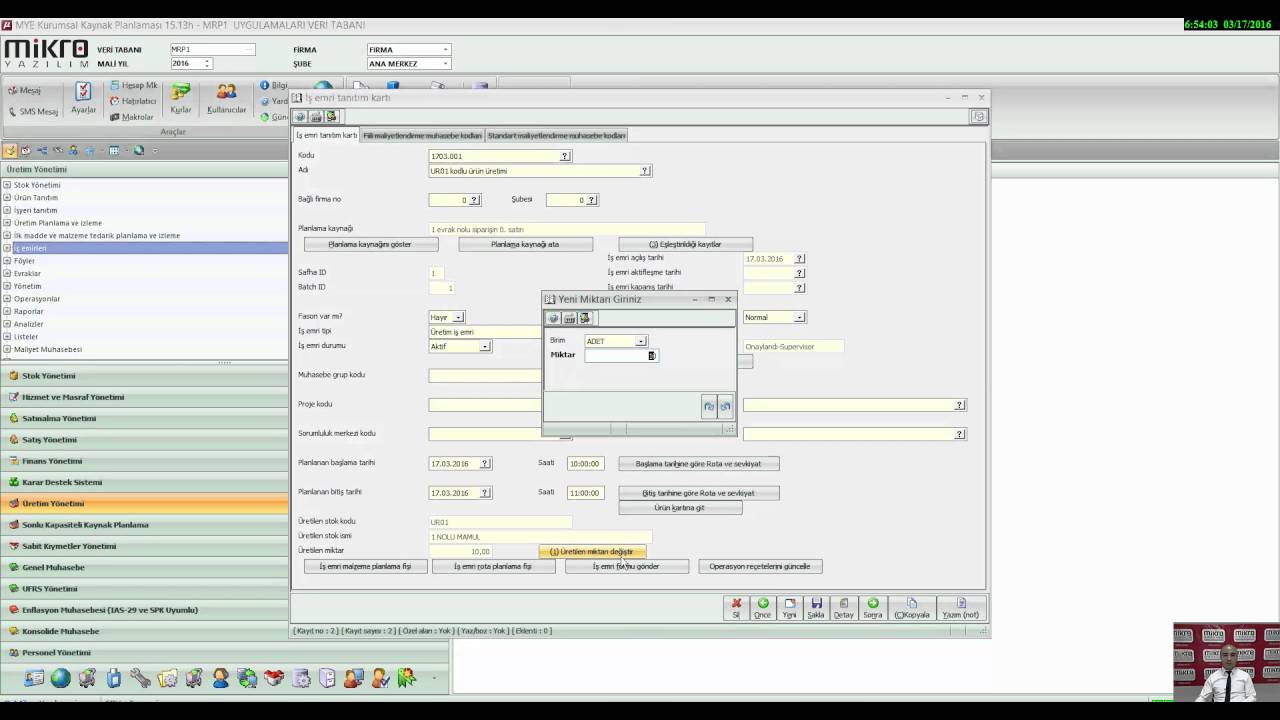Save the record with Sakla
This screenshot has height=720, width=1280.
pyautogui.click(x=816, y=608)
